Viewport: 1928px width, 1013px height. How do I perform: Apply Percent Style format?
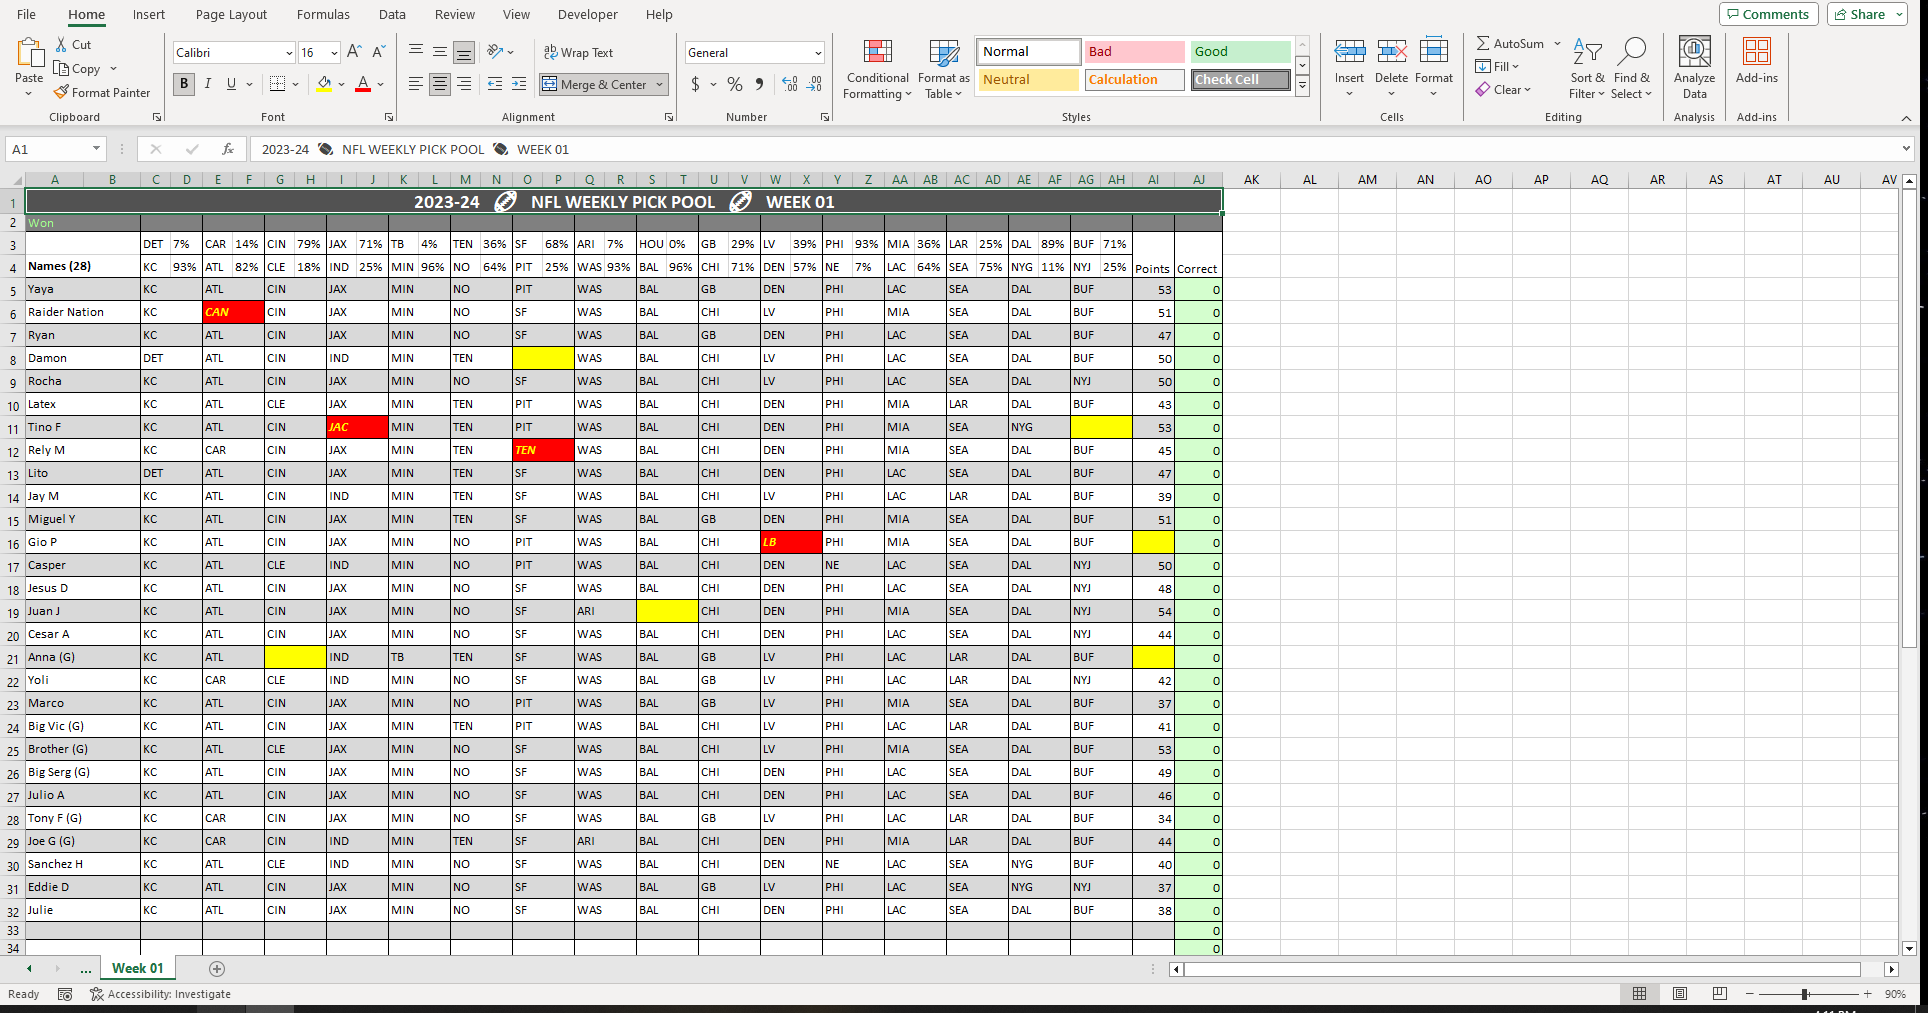coord(735,84)
